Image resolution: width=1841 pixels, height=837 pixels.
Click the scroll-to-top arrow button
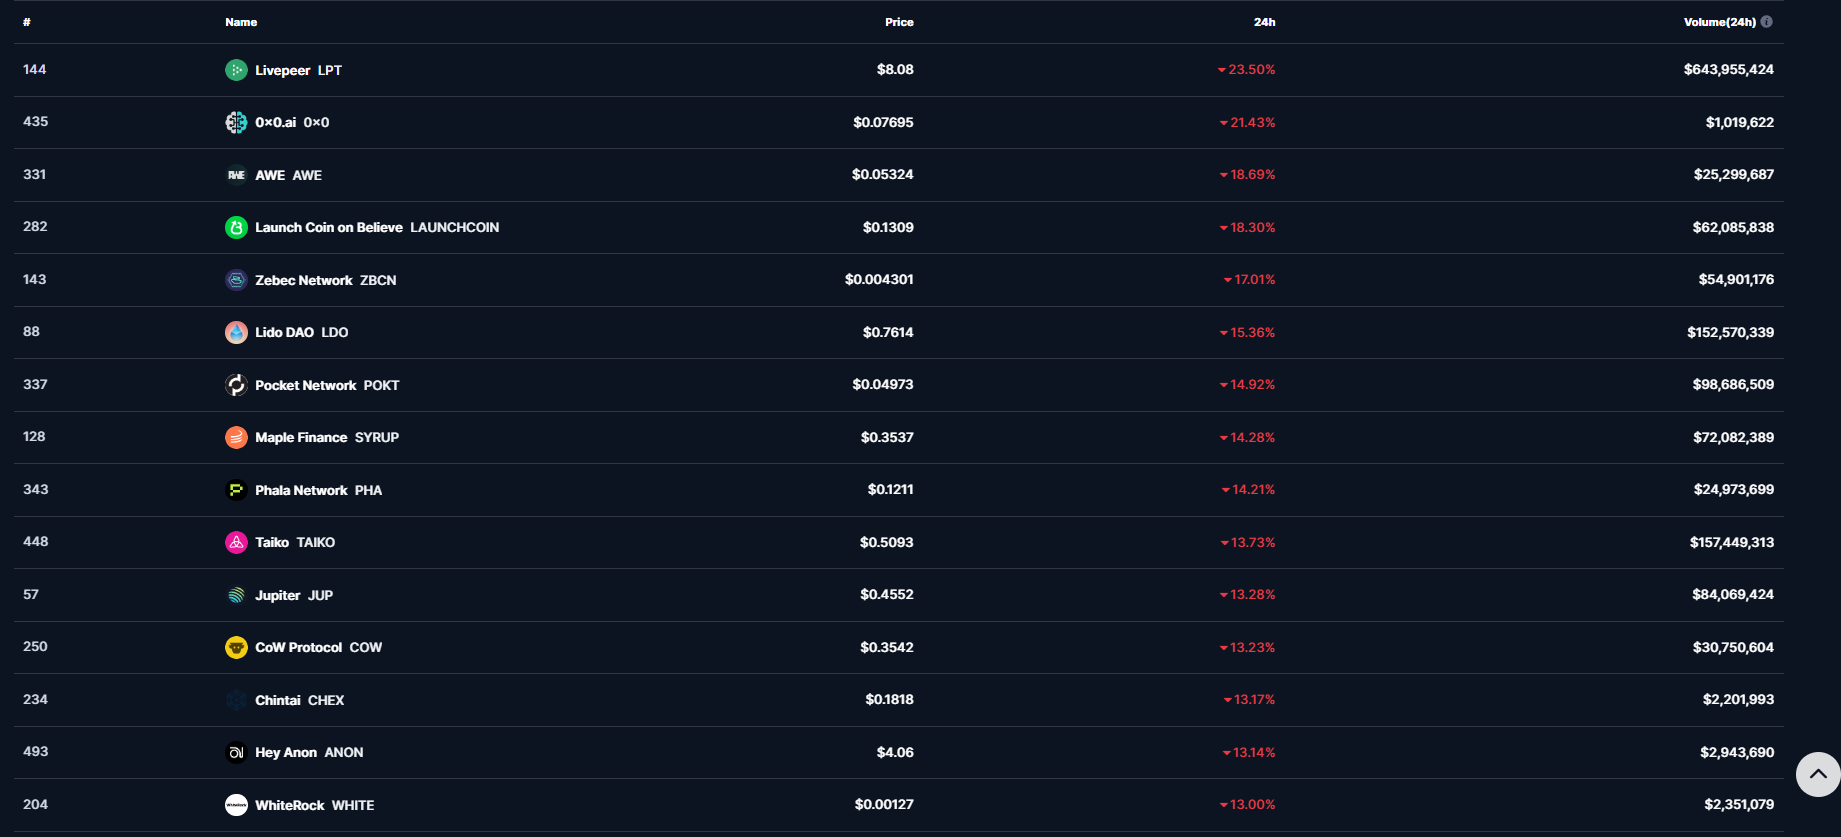[x=1817, y=774]
